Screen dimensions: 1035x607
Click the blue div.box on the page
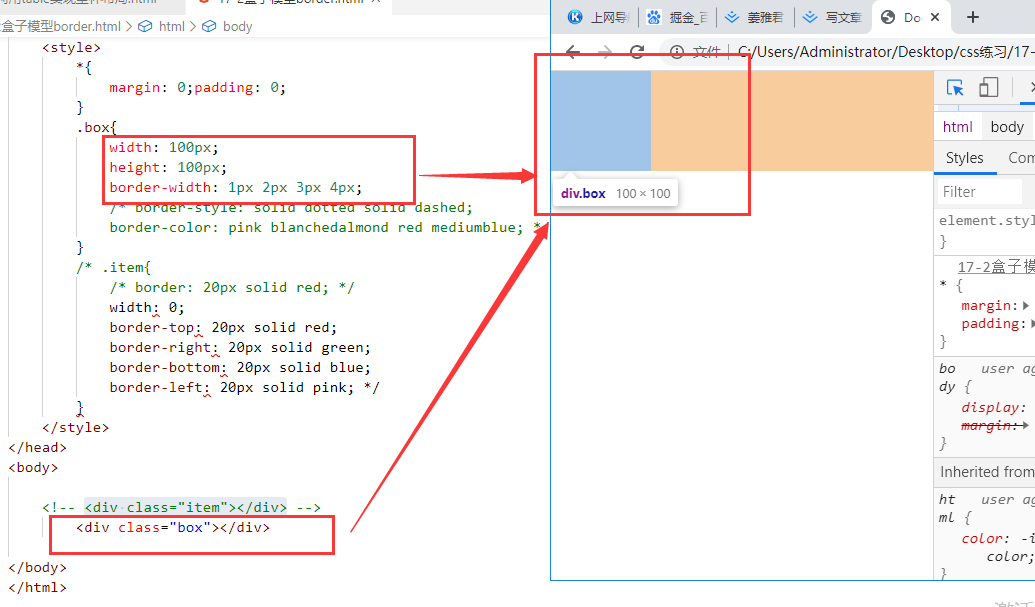click(x=601, y=121)
